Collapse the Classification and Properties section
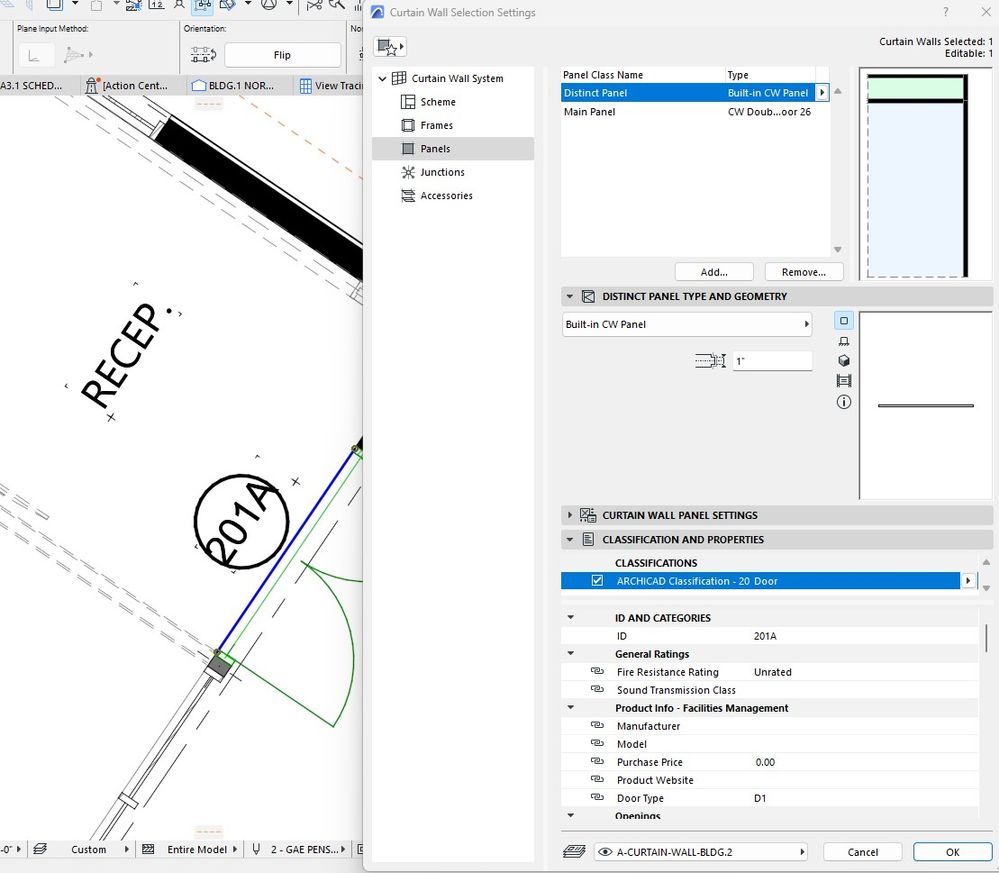This screenshot has height=873, width=999. tap(570, 539)
